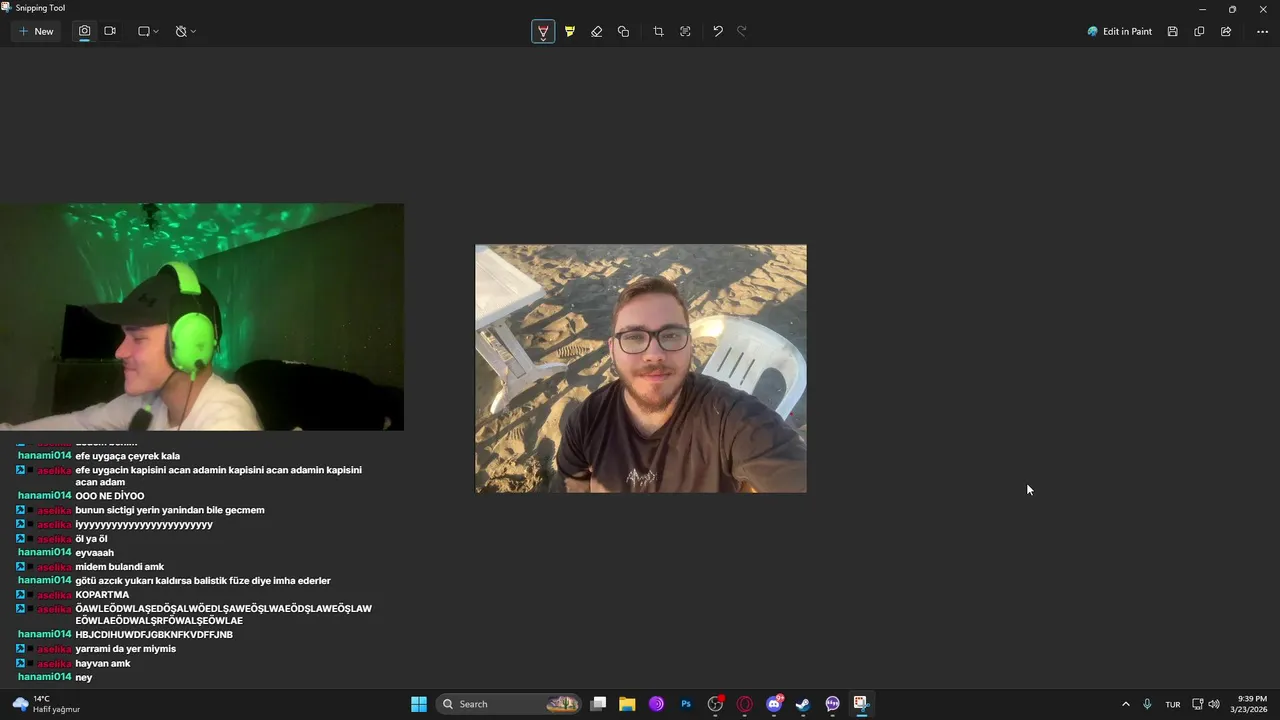The width and height of the screenshot is (1280, 720).
Task: Click chat message 'hayvan amk'
Action: click(103, 663)
